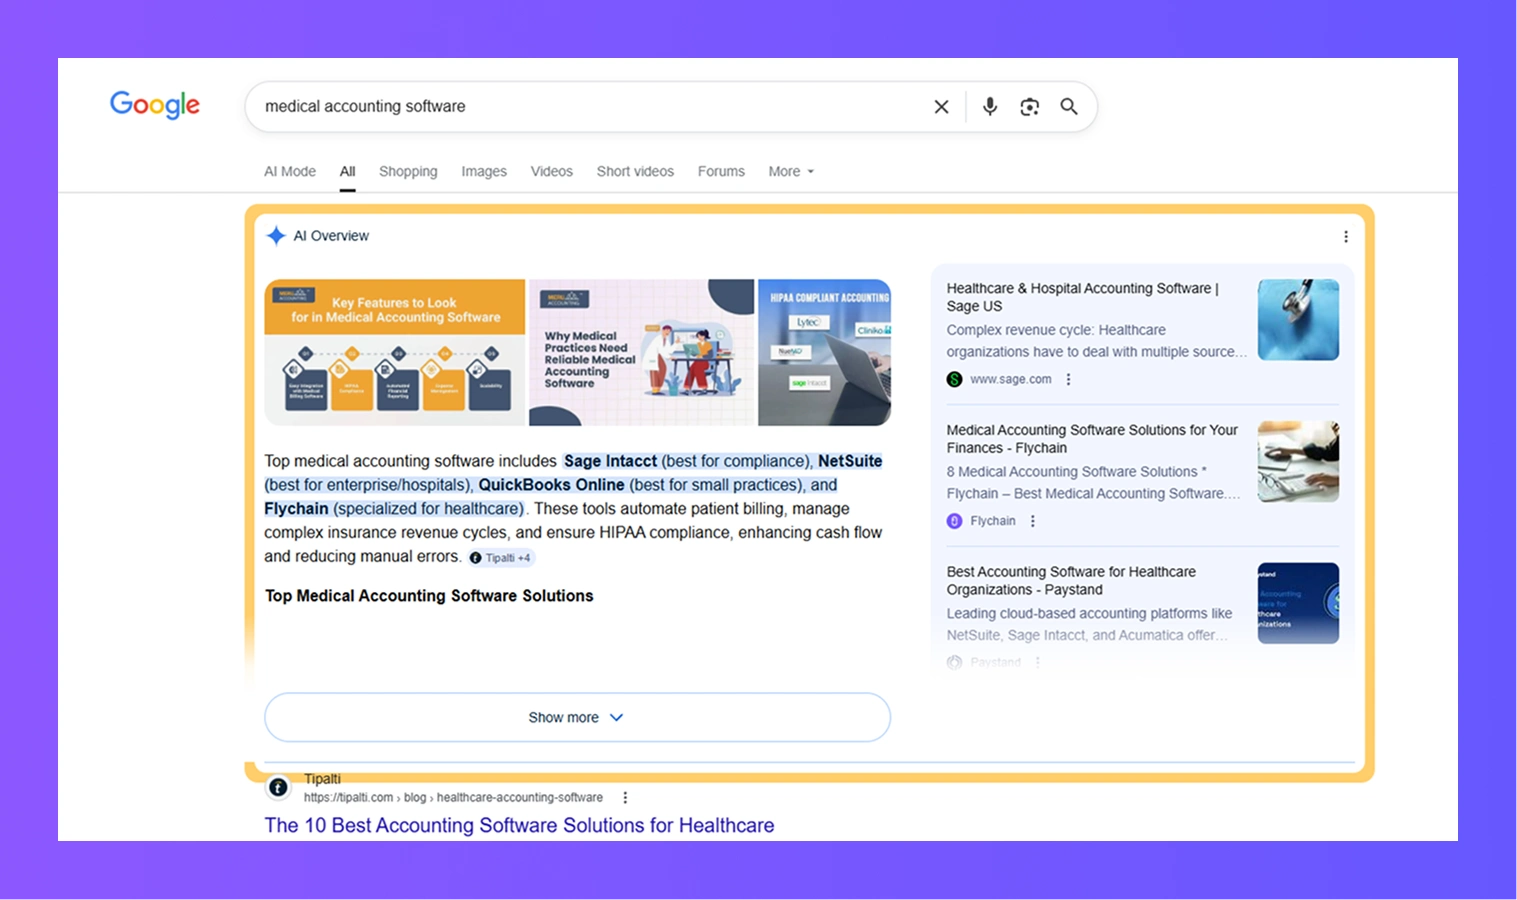Select the All results tab

(x=348, y=172)
